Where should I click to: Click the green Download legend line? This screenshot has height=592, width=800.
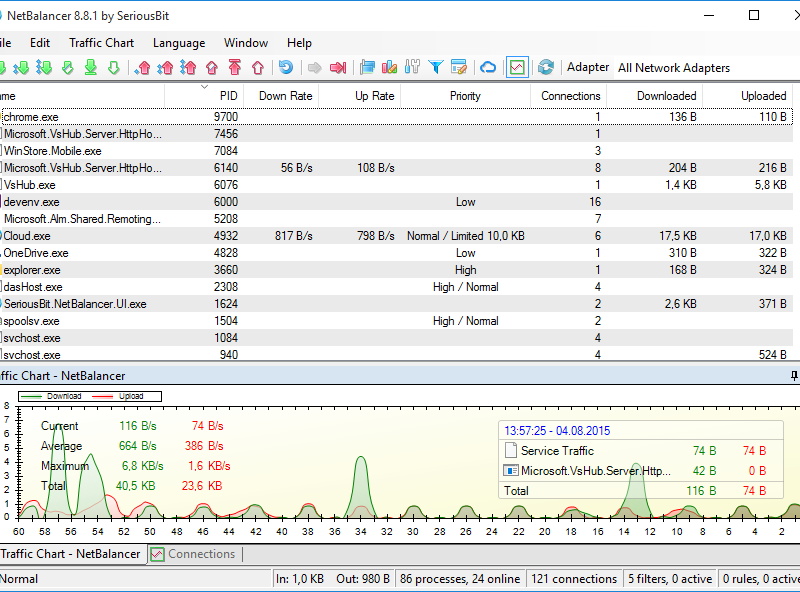point(31,397)
